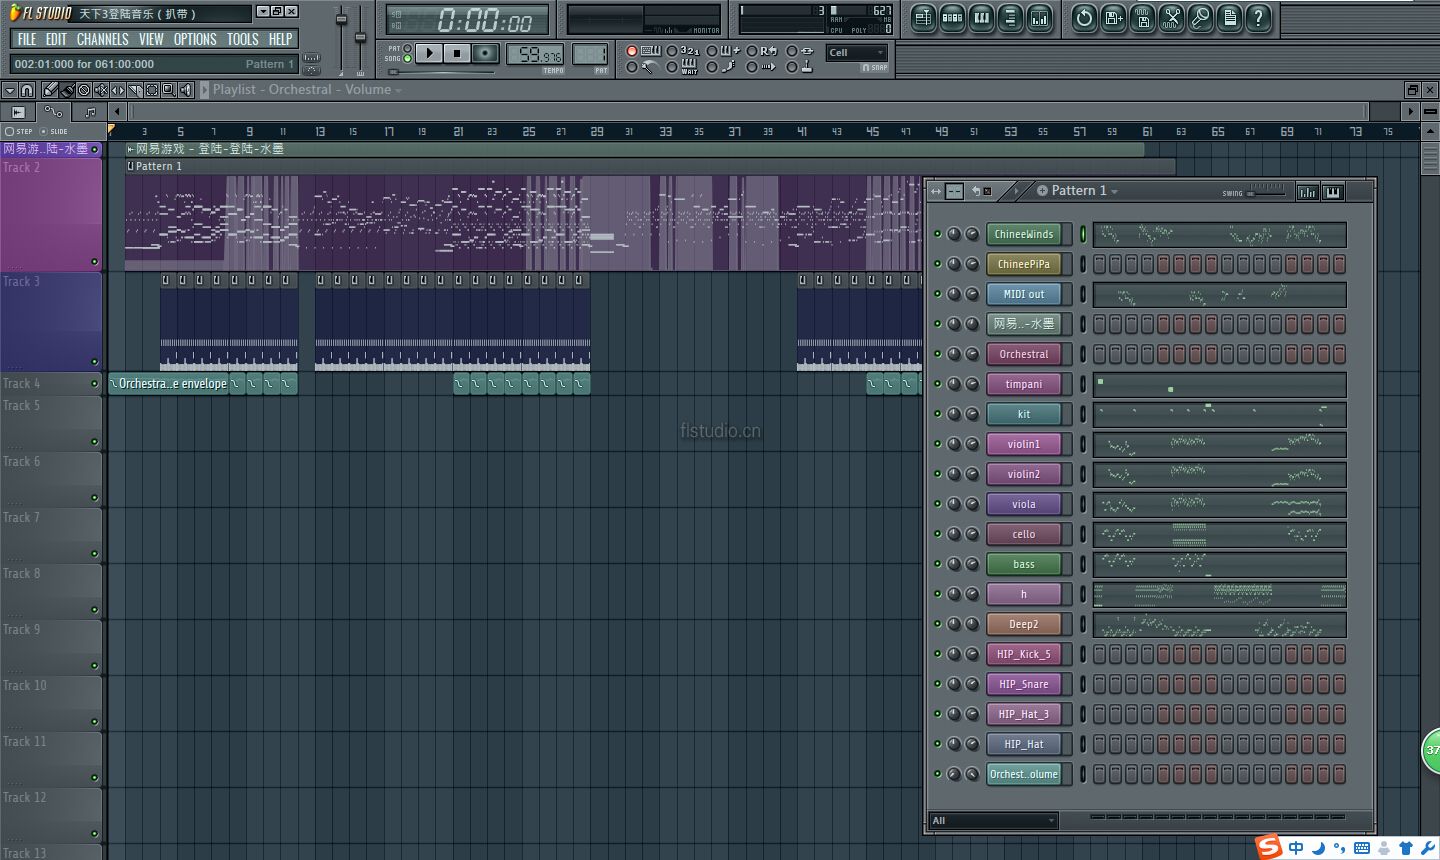The image size is (1440, 860).
Task: Open the Step Sequencer window icon
Action: point(952,17)
